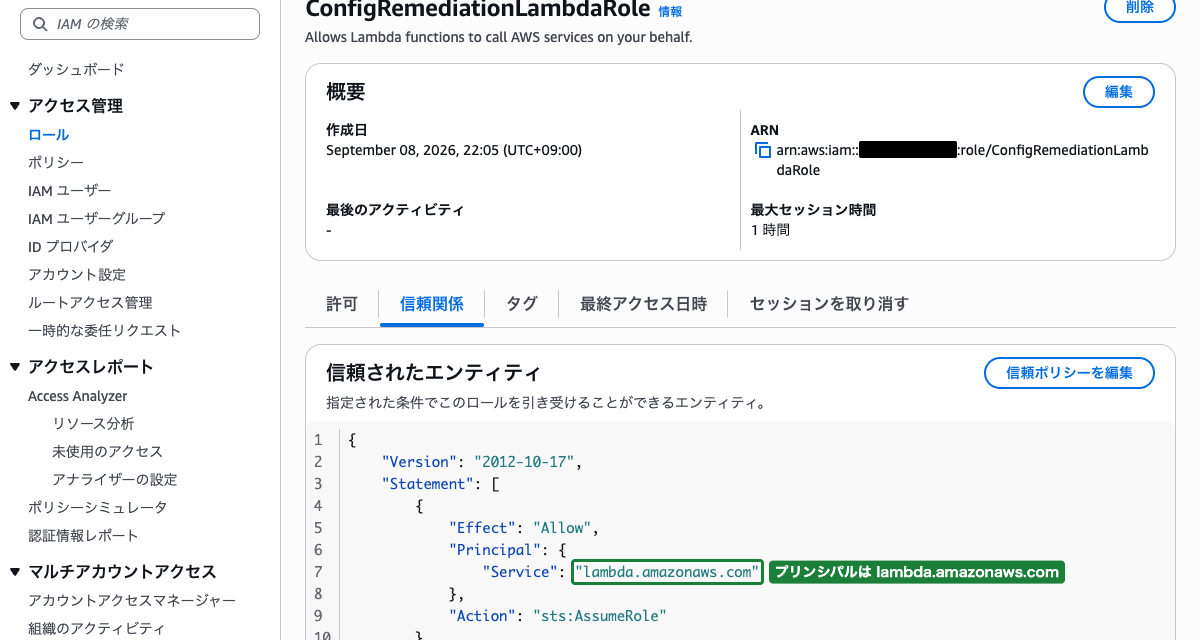Open ID プロバイダ in sidebar
This screenshot has height=640, width=1200.
71,246
